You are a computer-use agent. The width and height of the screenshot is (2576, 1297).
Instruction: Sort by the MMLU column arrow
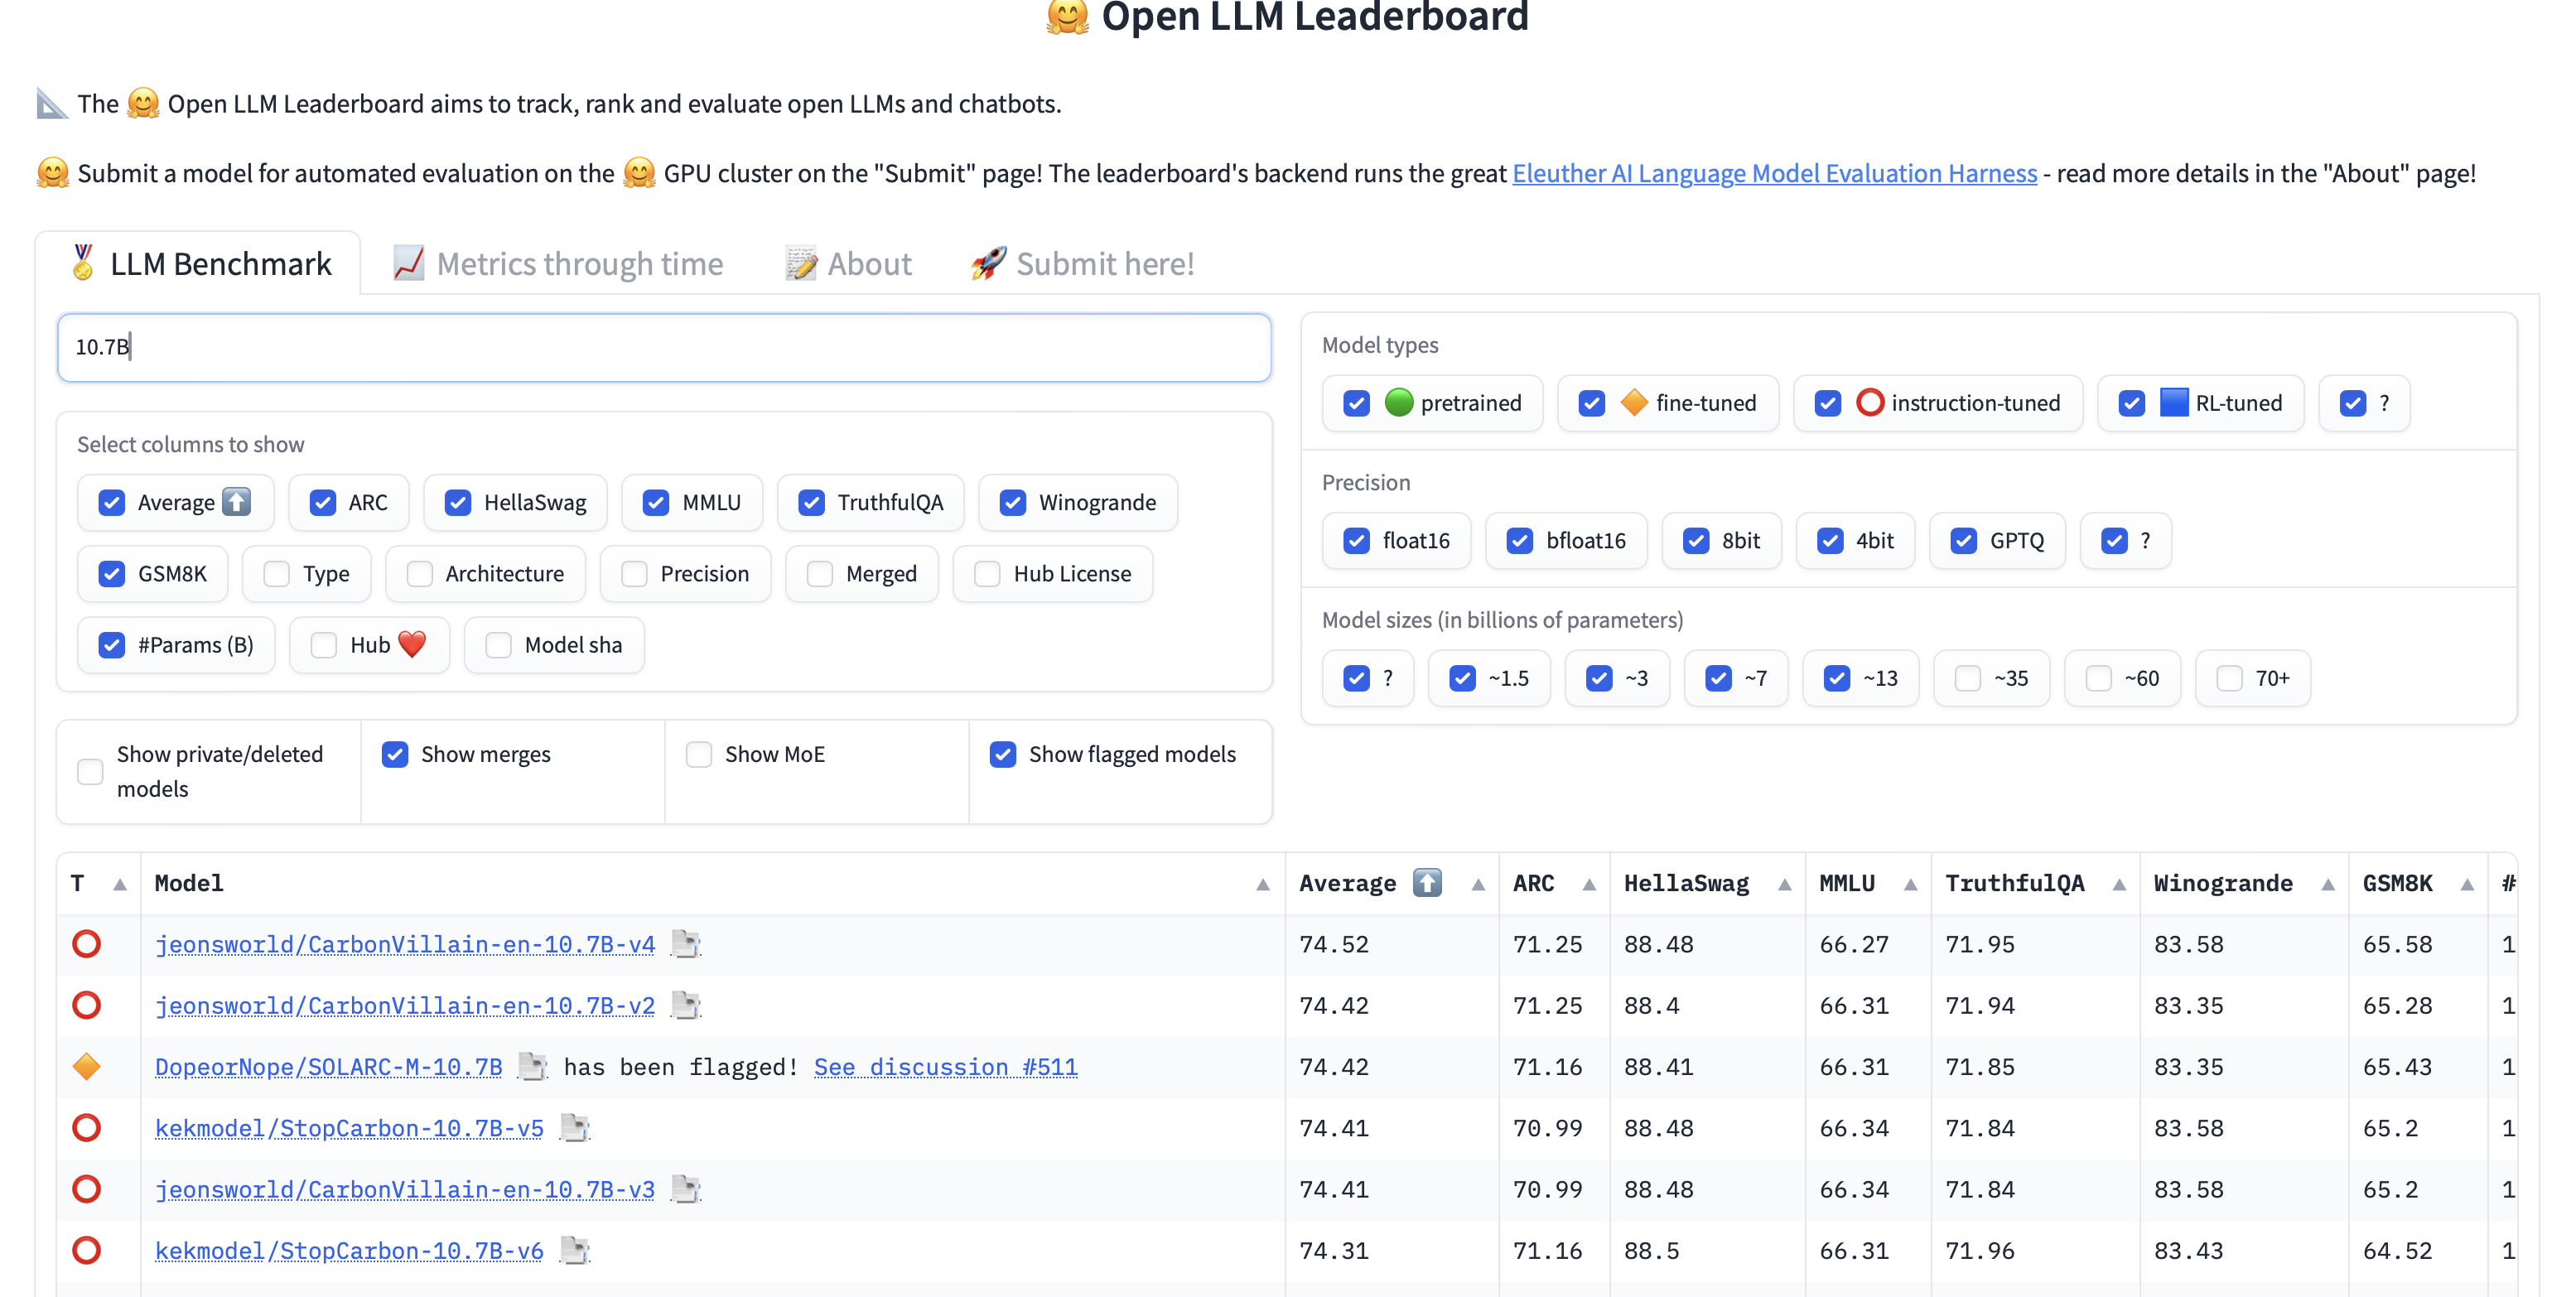1910,885
